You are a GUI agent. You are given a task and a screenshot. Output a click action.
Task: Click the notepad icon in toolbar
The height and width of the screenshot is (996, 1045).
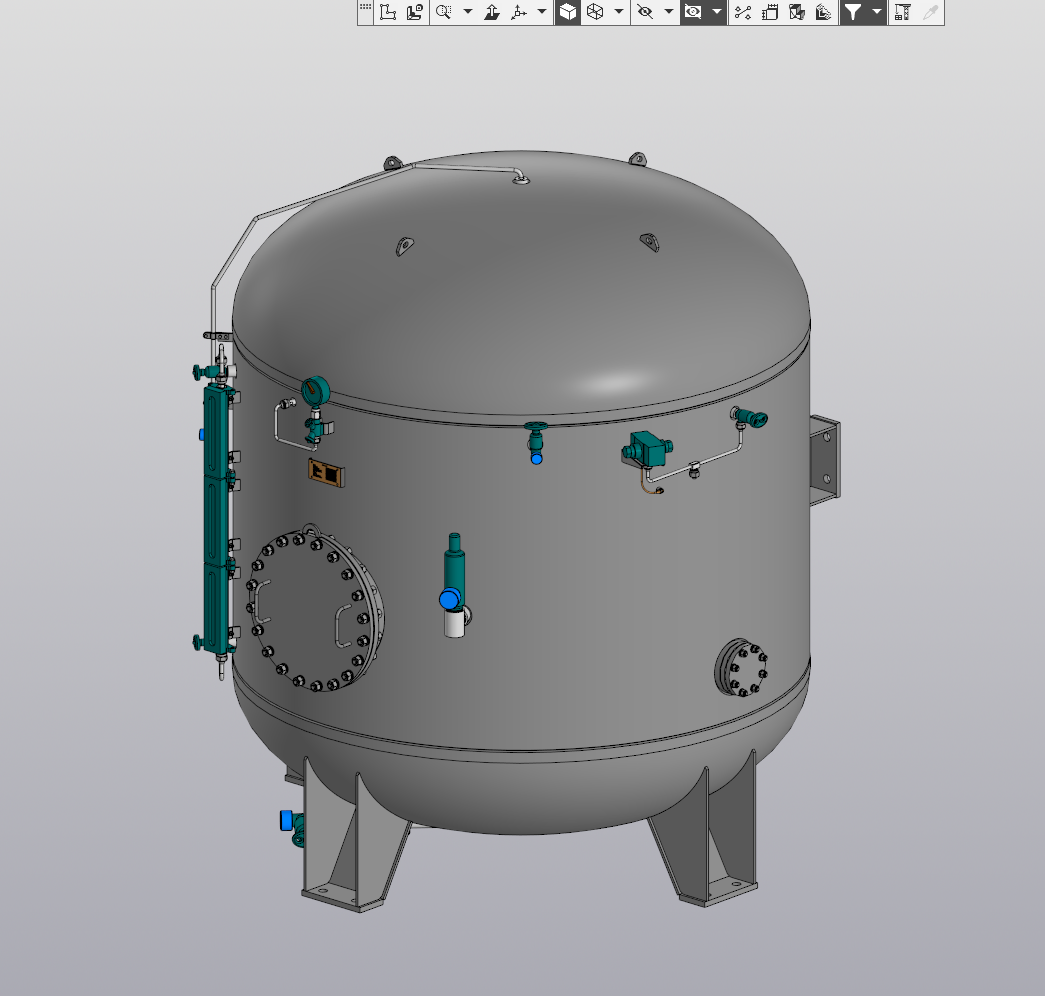click(x=770, y=12)
